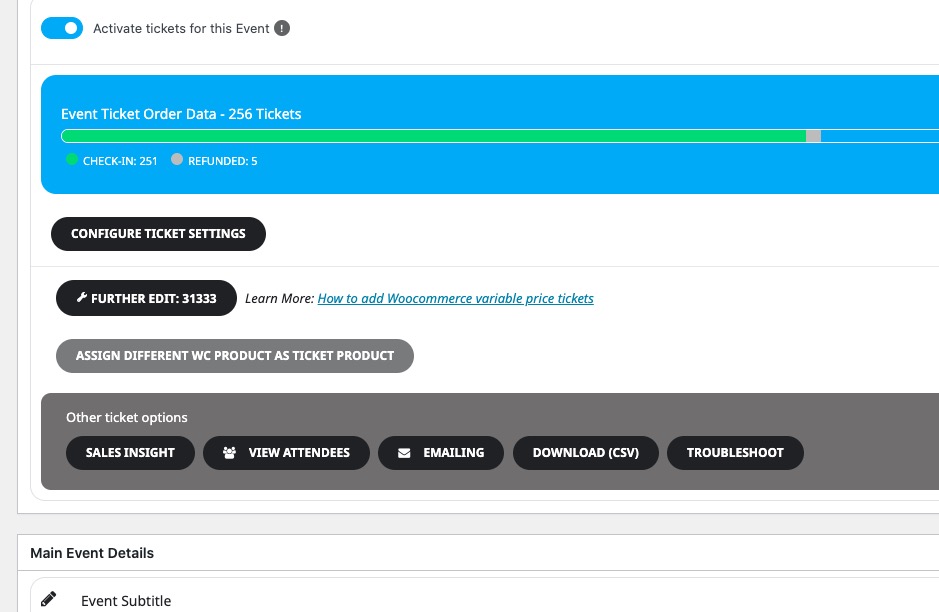Viewport: 939px width, 612px height.
Task: Open the Emailing option
Action: (441, 453)
